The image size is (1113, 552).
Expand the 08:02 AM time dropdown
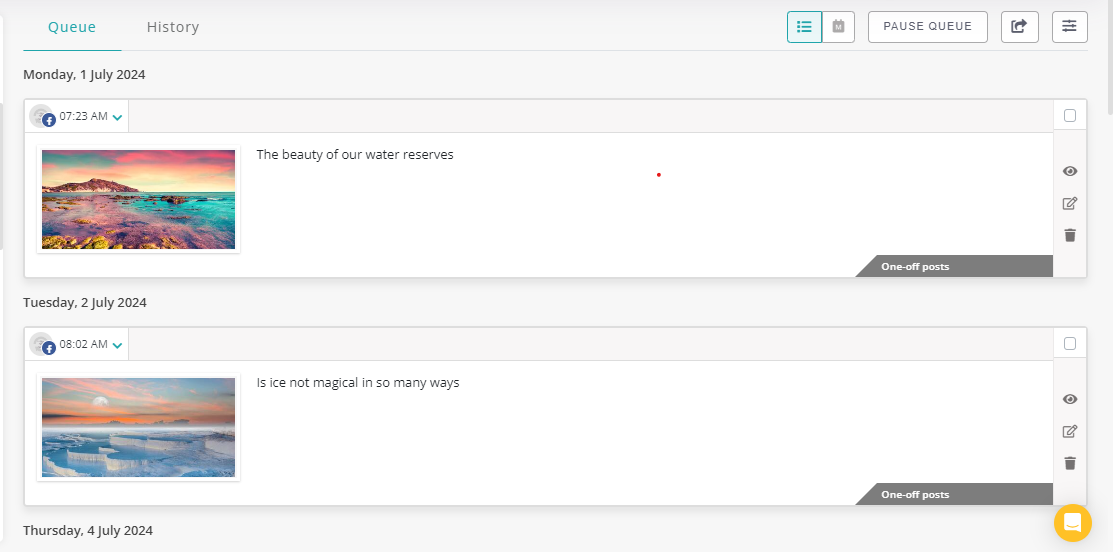(117, 346)
